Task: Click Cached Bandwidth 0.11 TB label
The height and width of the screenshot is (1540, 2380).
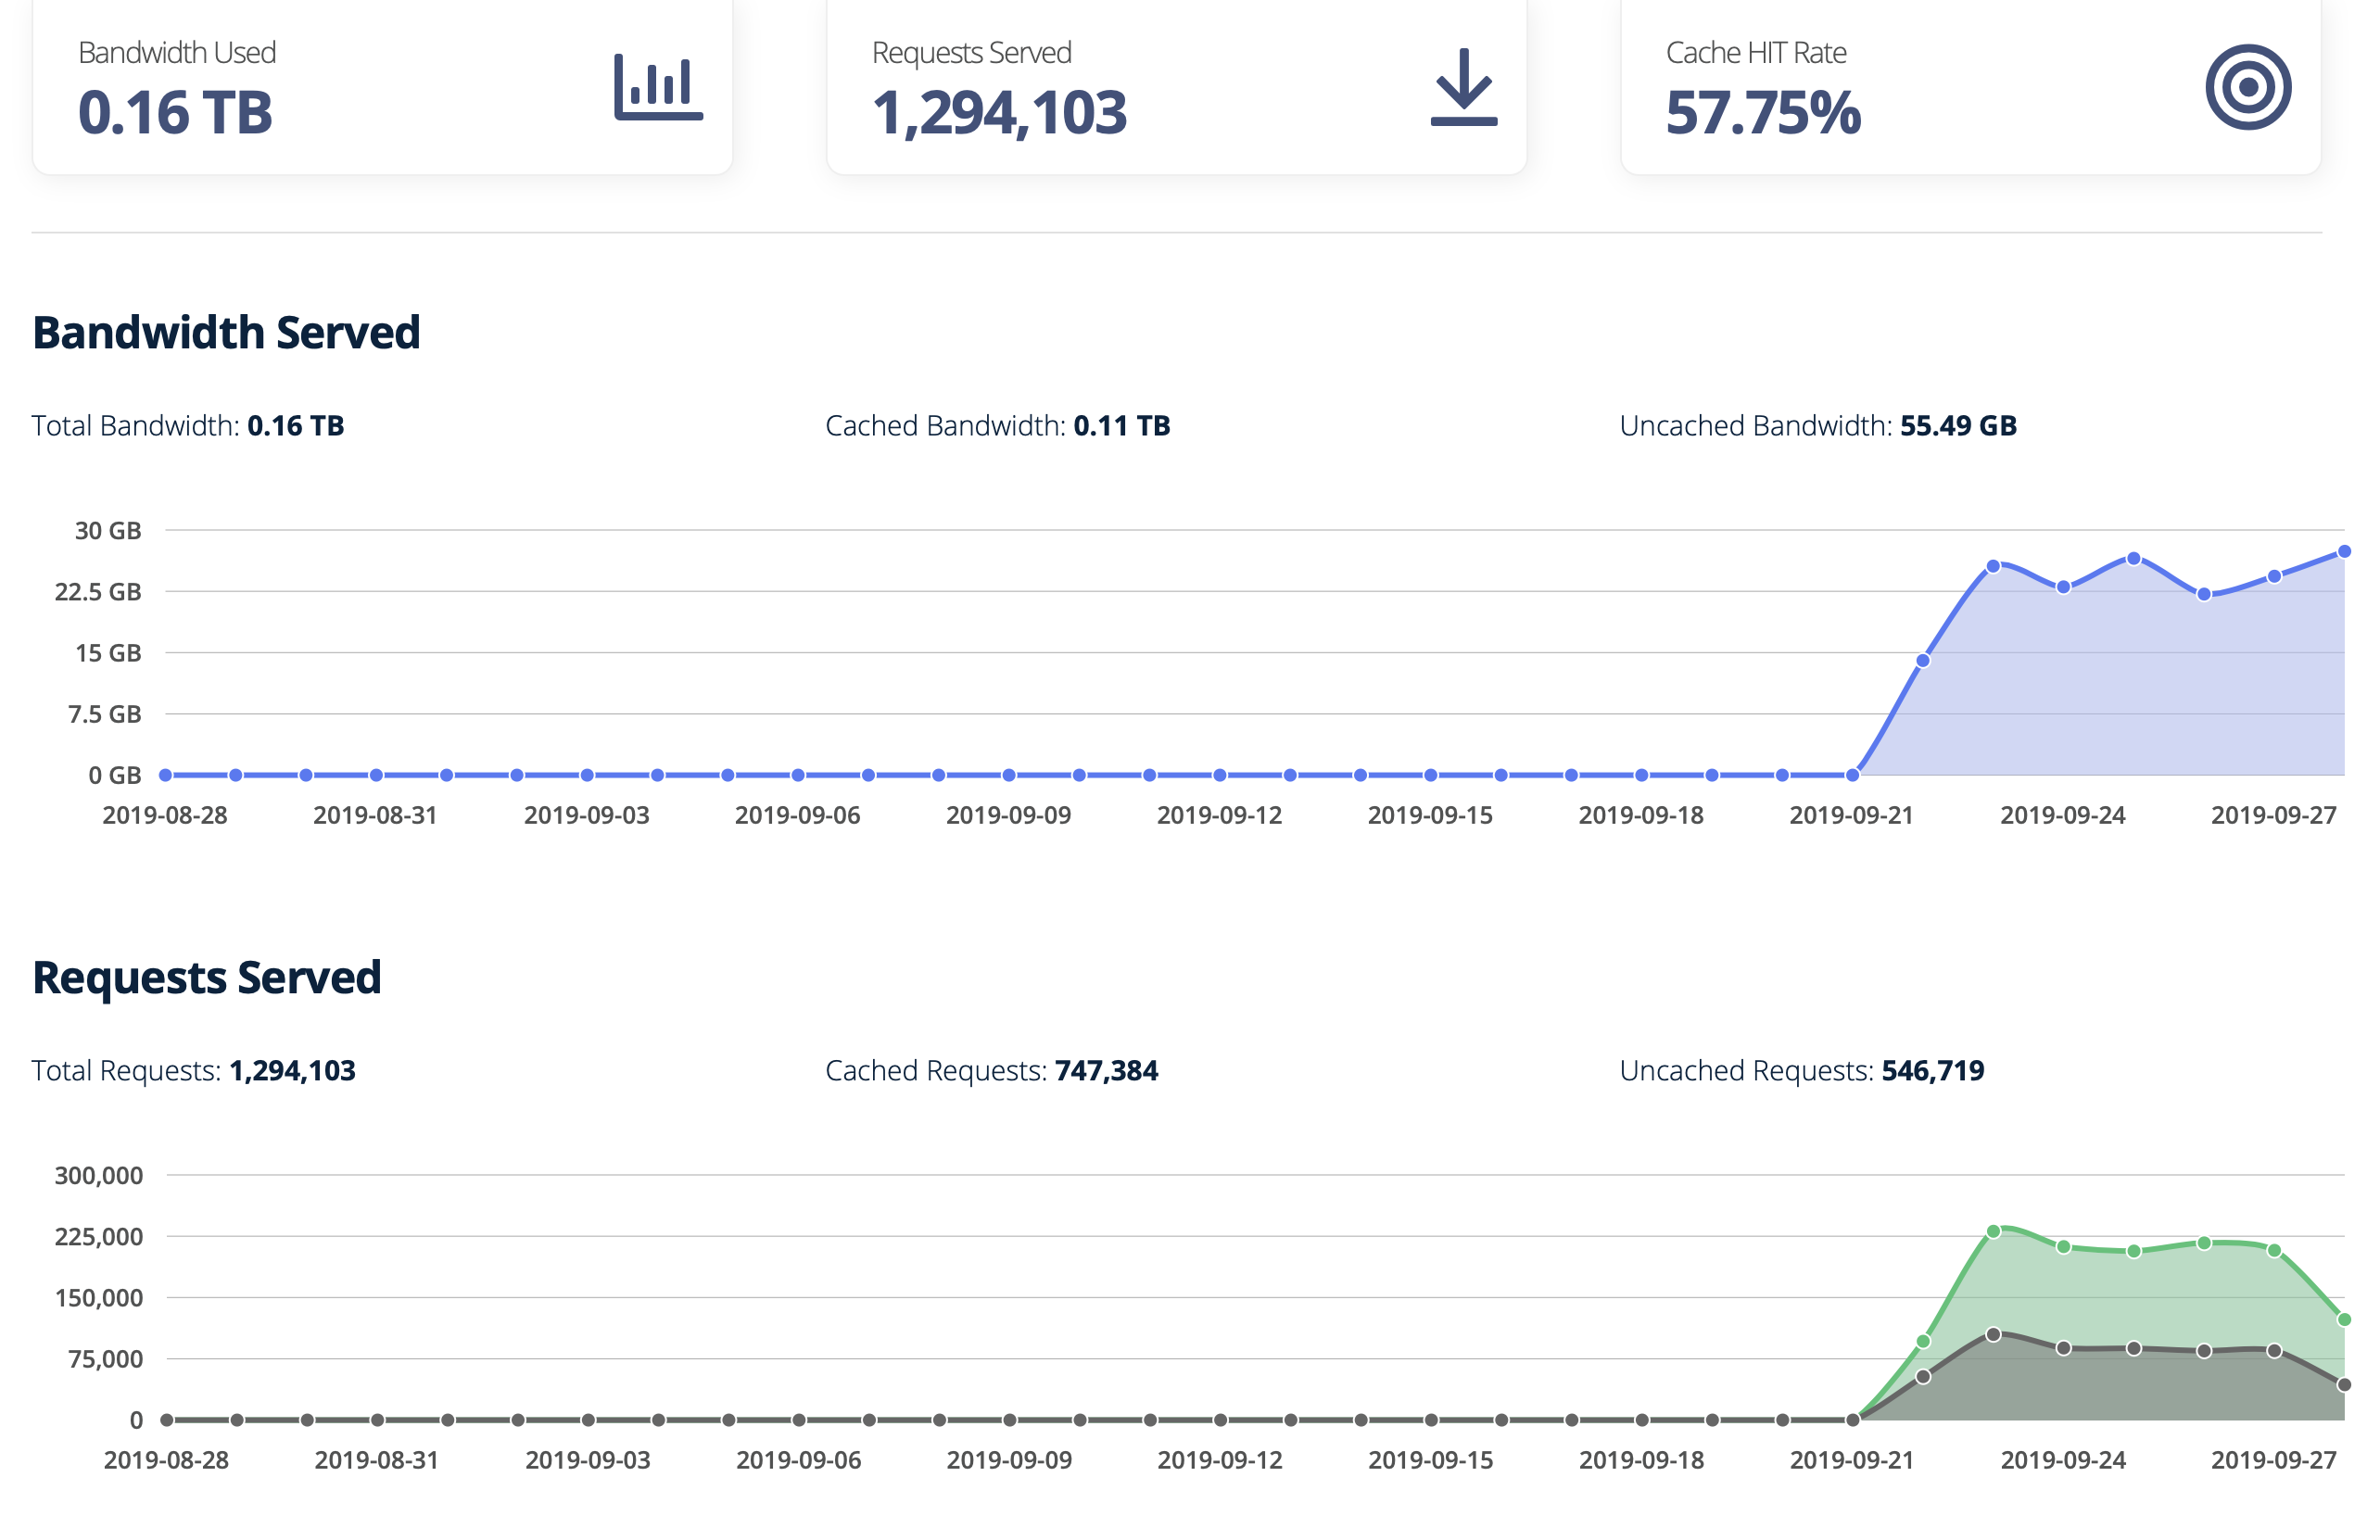Action: tap(997, 426)
